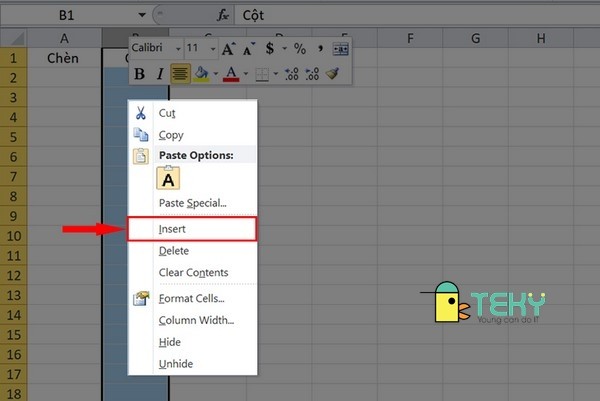
Task: Select column H header
Action: pyautogui.click(x=541, y=38)
